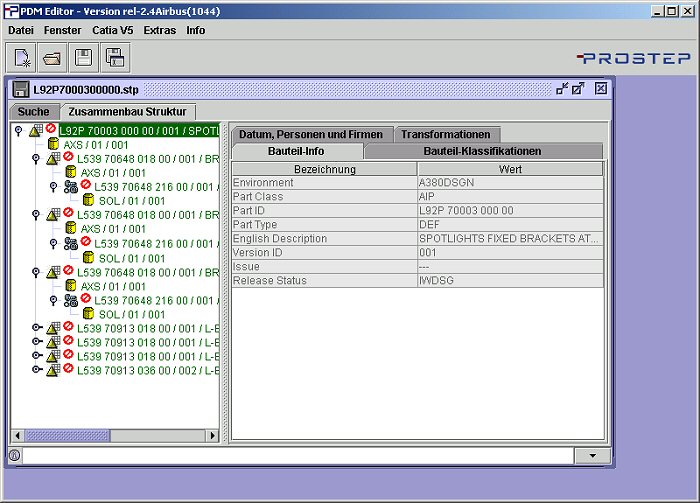Image resolution: width=700 pixels, height=503 pixels.
Task: Select the Part ID label cell
Action: (325, 211)
